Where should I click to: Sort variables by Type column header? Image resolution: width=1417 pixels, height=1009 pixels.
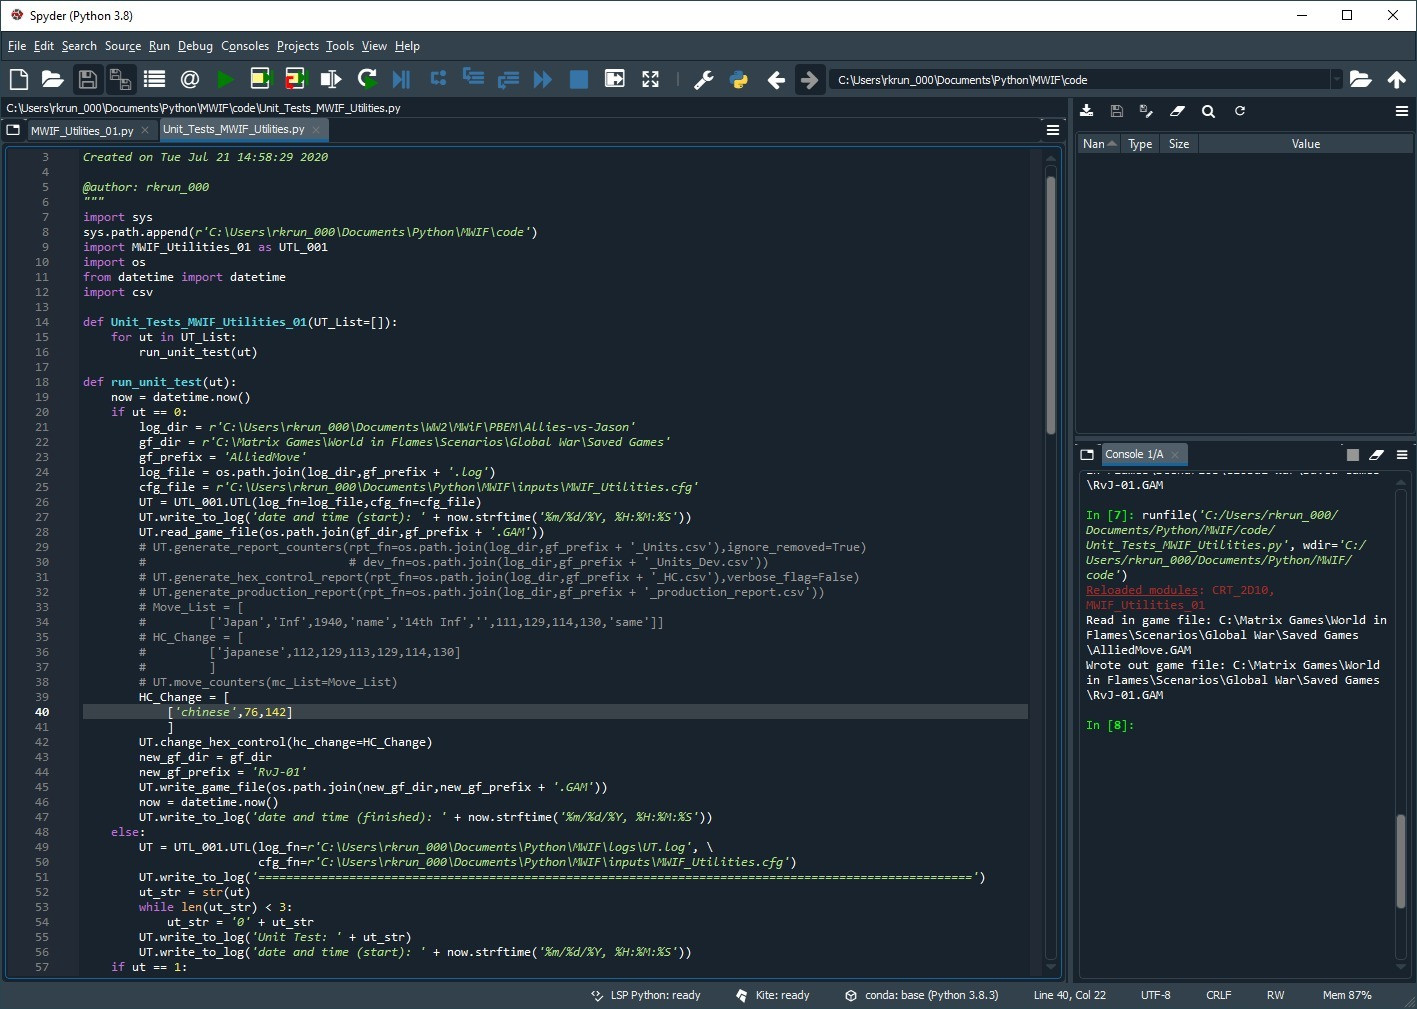point(1140,144)
